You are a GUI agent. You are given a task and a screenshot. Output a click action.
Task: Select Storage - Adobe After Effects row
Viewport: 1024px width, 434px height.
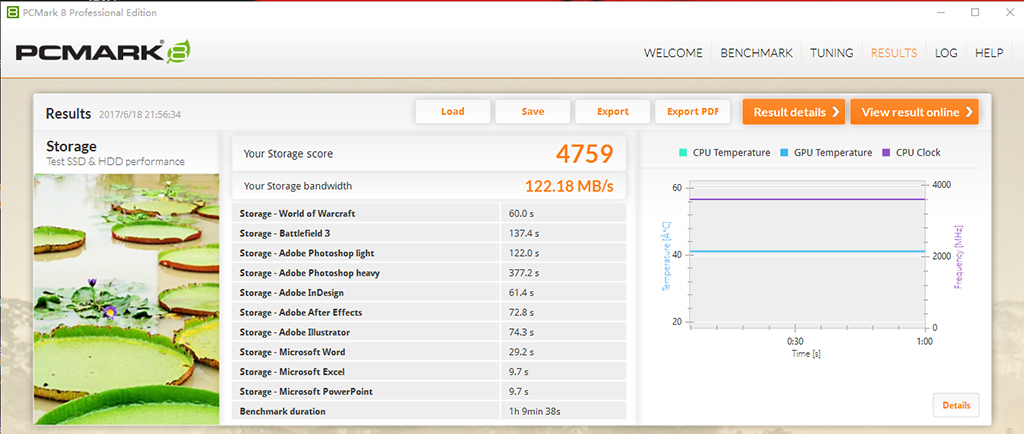(429, 313)
